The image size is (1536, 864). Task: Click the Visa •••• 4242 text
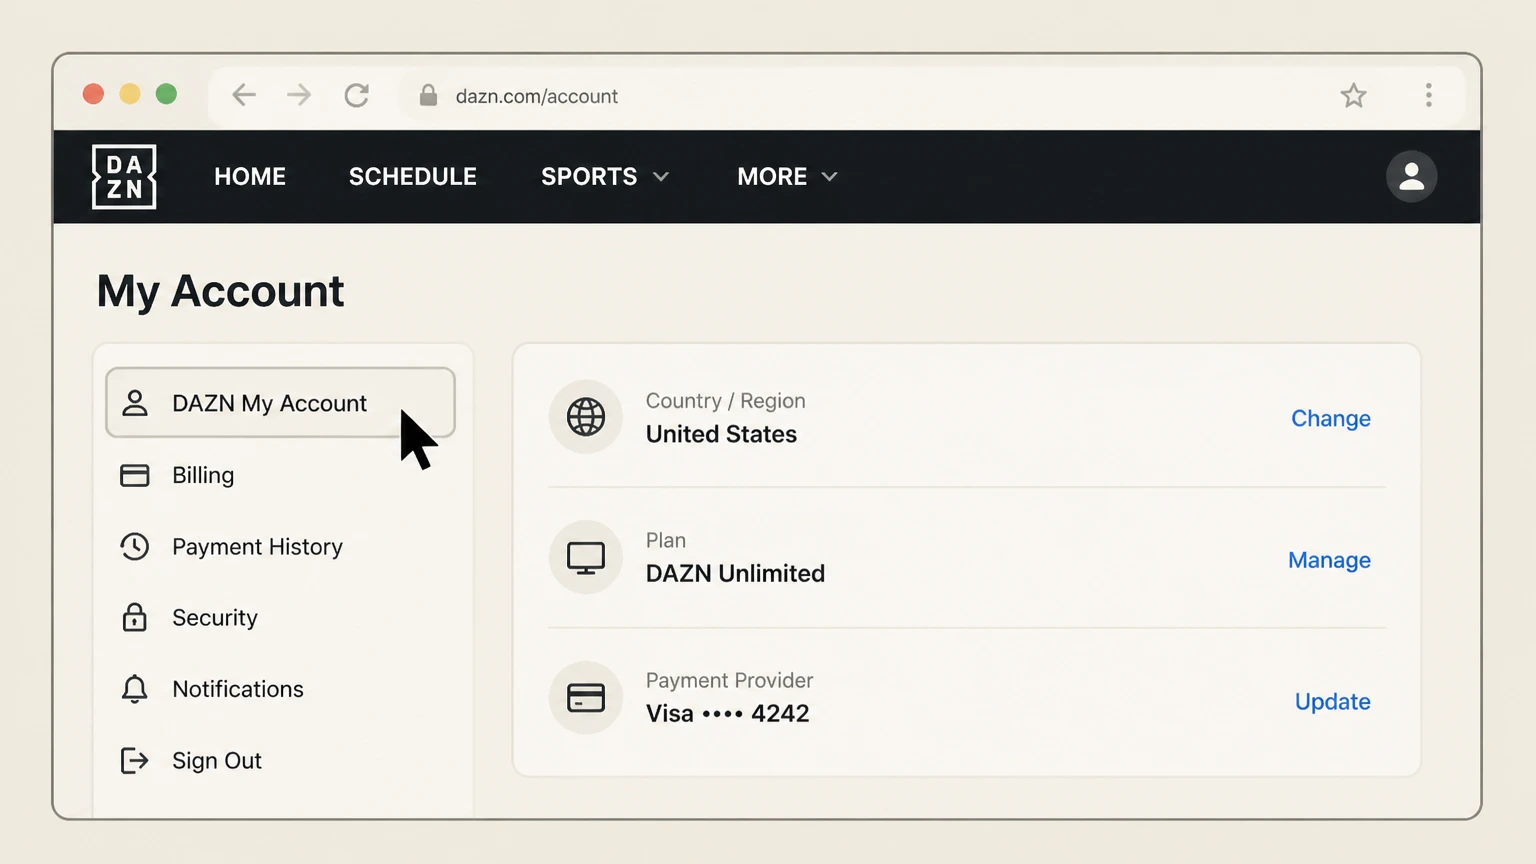pos(727,713)
